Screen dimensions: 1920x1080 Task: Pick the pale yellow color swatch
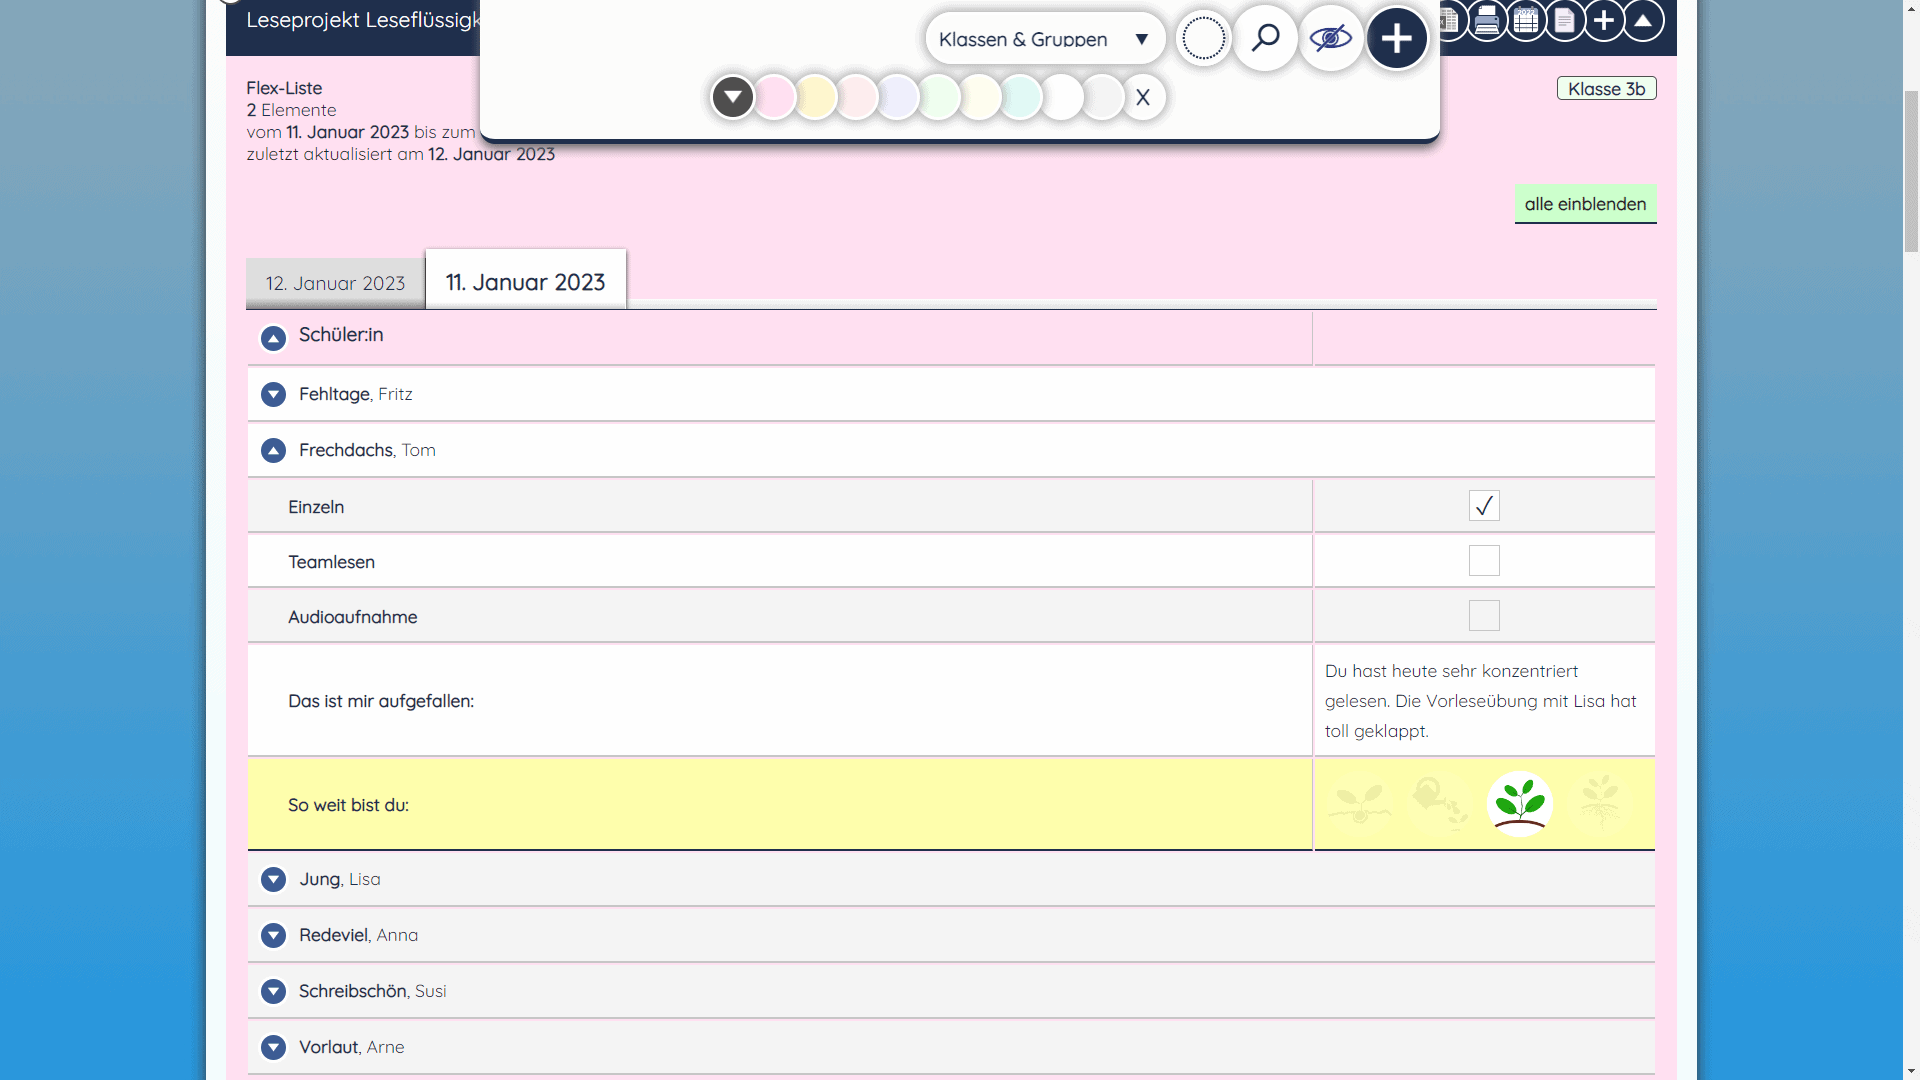pos(815,97)
